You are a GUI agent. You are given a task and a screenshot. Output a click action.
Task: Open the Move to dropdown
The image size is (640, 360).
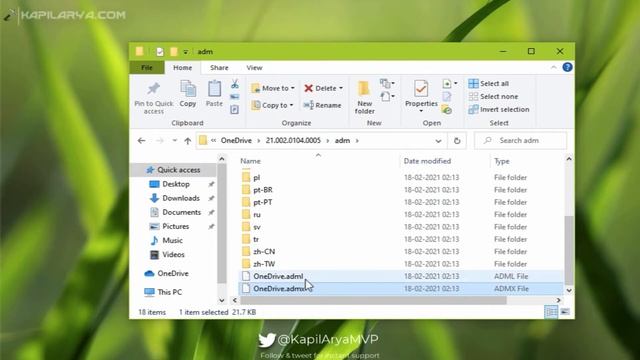coord(273,88)
